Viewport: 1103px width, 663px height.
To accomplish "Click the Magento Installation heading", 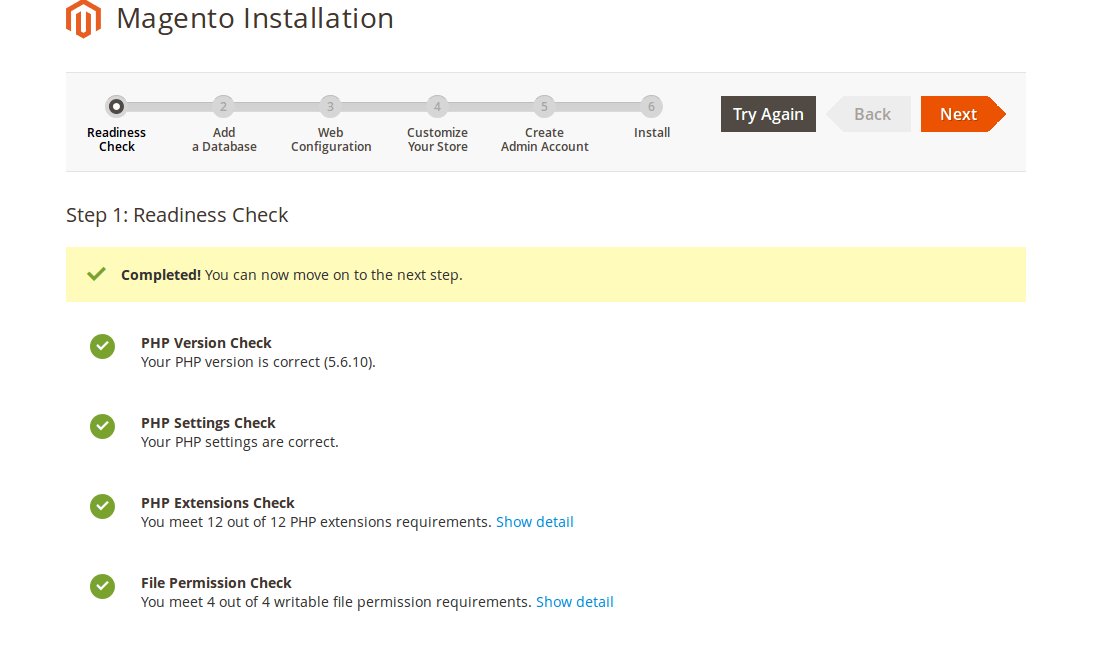I will pyautogui.click(x=255, y=18).
